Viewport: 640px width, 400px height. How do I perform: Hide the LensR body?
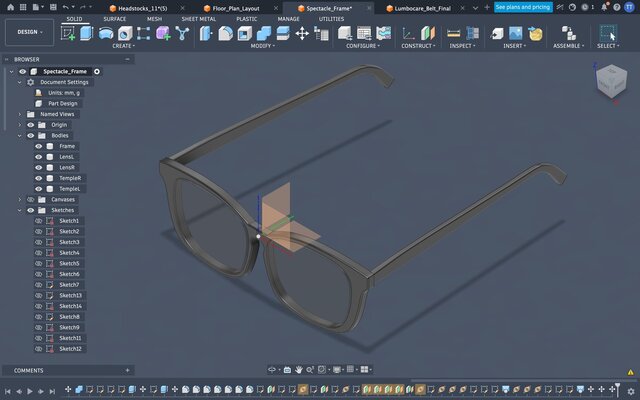tap(38, 167)
